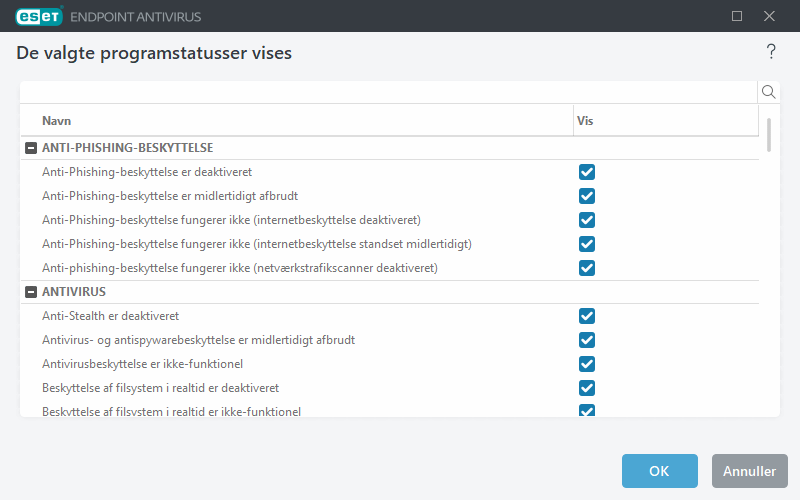Screen dimensions: 800x500
Task: Toggle 'Beskyttelse af filsystem i realtid er ikke-funktionel' checkbox
Action: [x=587, y=410]
